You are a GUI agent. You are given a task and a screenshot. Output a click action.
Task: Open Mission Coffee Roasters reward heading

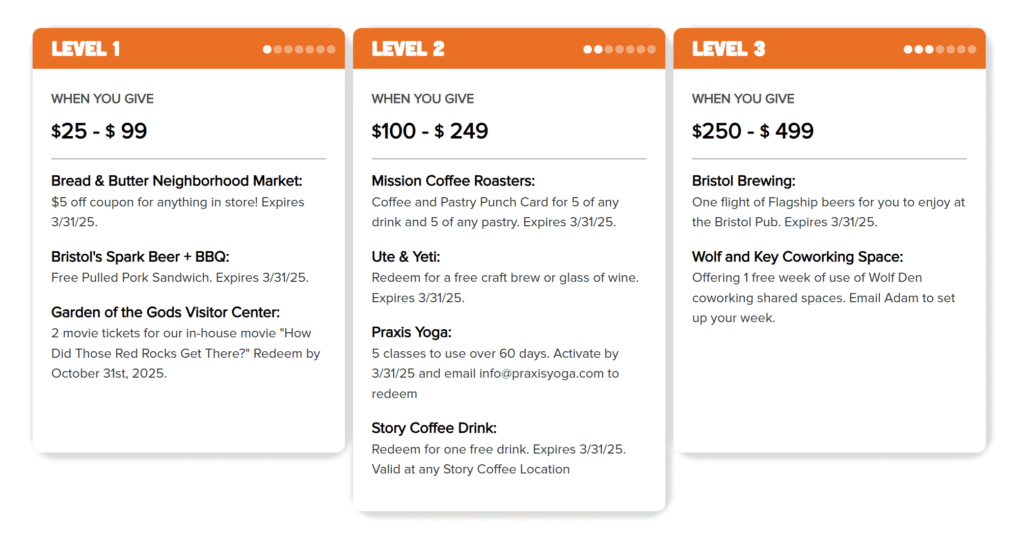[453, 181]
